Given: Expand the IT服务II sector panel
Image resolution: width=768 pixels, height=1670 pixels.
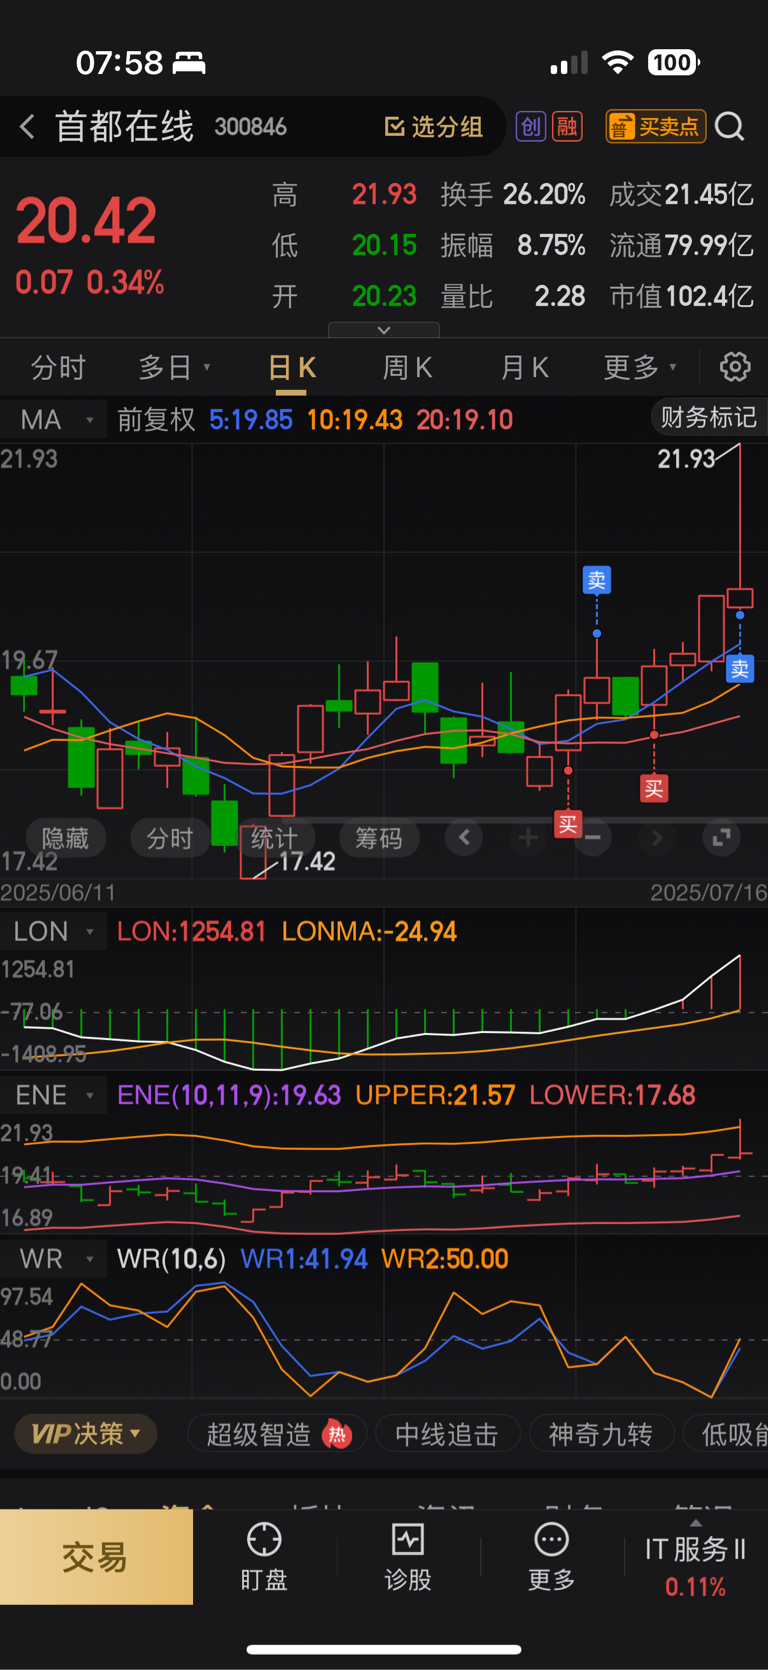Looking at the screenshot, I should pos(695,1558).
